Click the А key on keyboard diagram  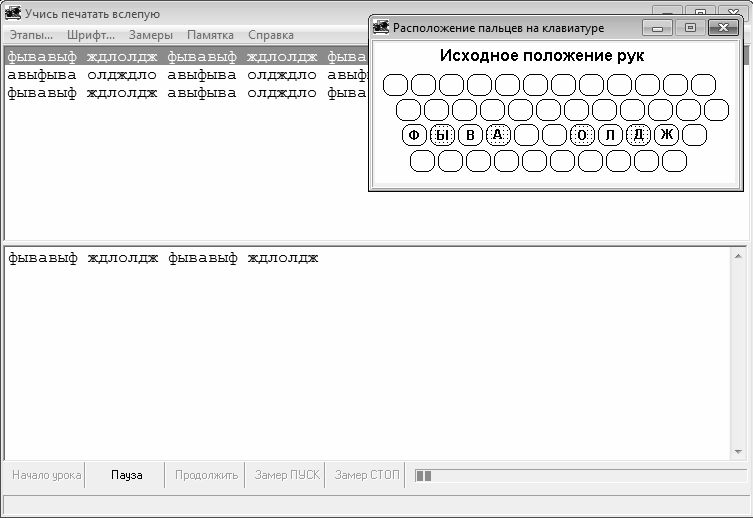point(498,135)
